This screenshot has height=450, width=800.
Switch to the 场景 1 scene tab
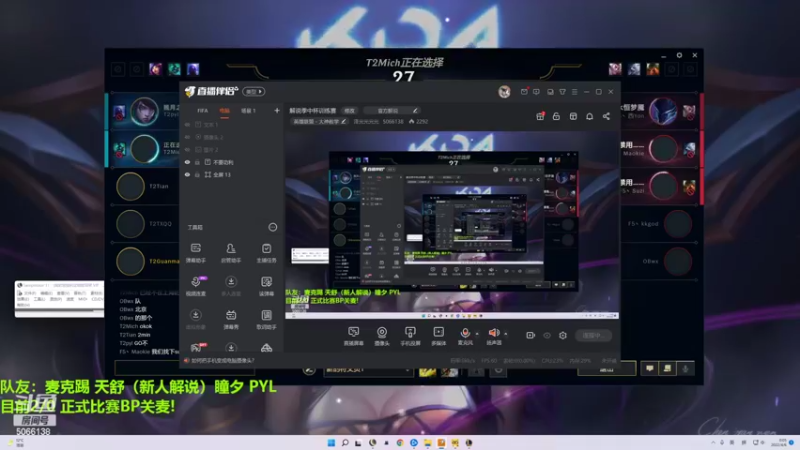[248, 111]
